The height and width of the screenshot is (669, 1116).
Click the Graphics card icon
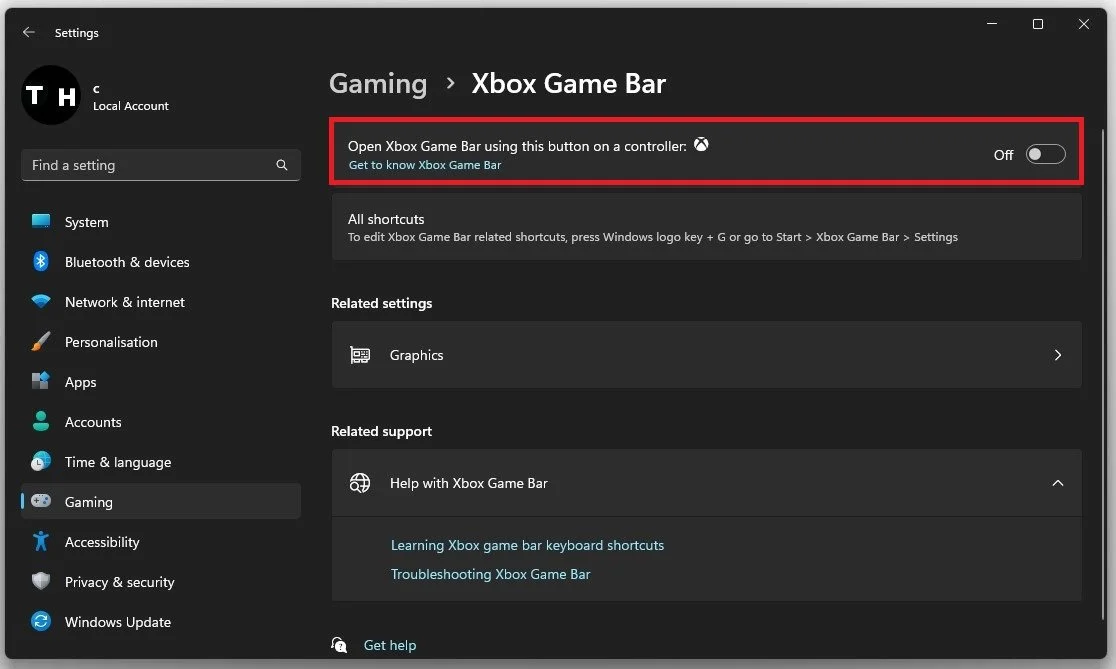click(x=360, y=354)
